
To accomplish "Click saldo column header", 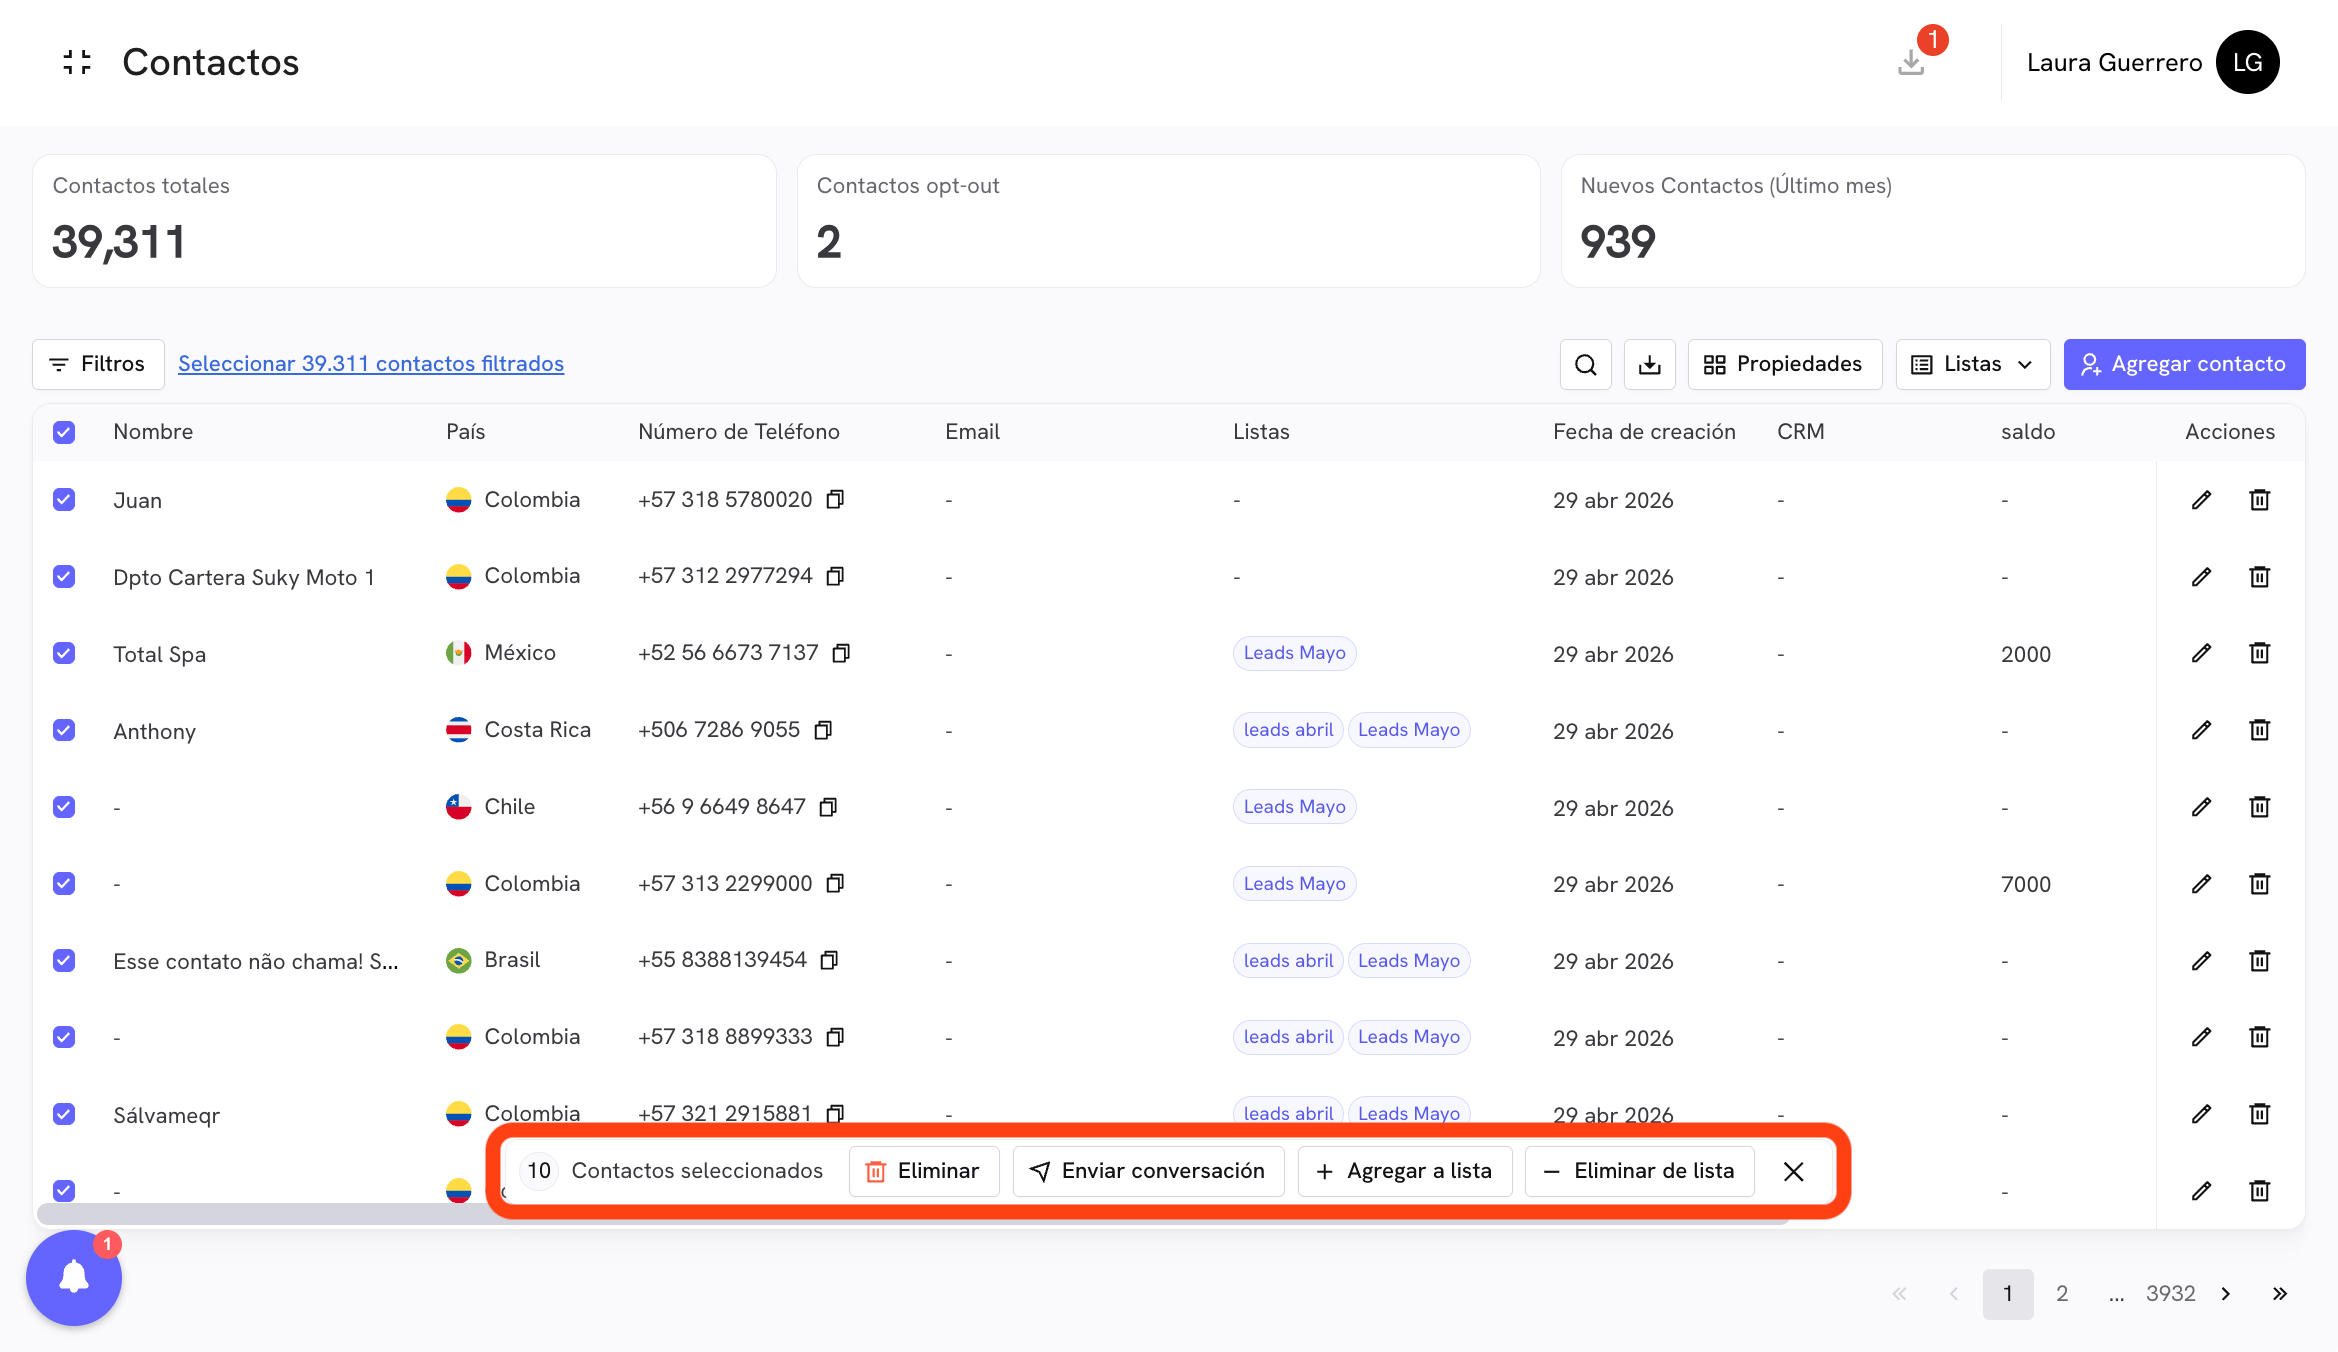I will point(2028,432).
